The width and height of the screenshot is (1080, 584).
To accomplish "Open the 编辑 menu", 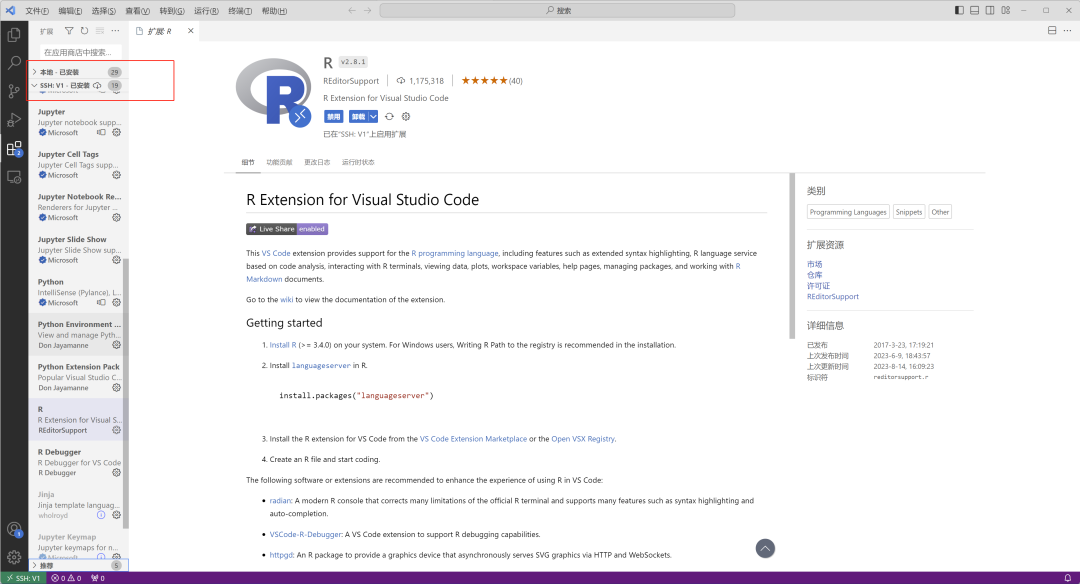I will coord(70,10).
